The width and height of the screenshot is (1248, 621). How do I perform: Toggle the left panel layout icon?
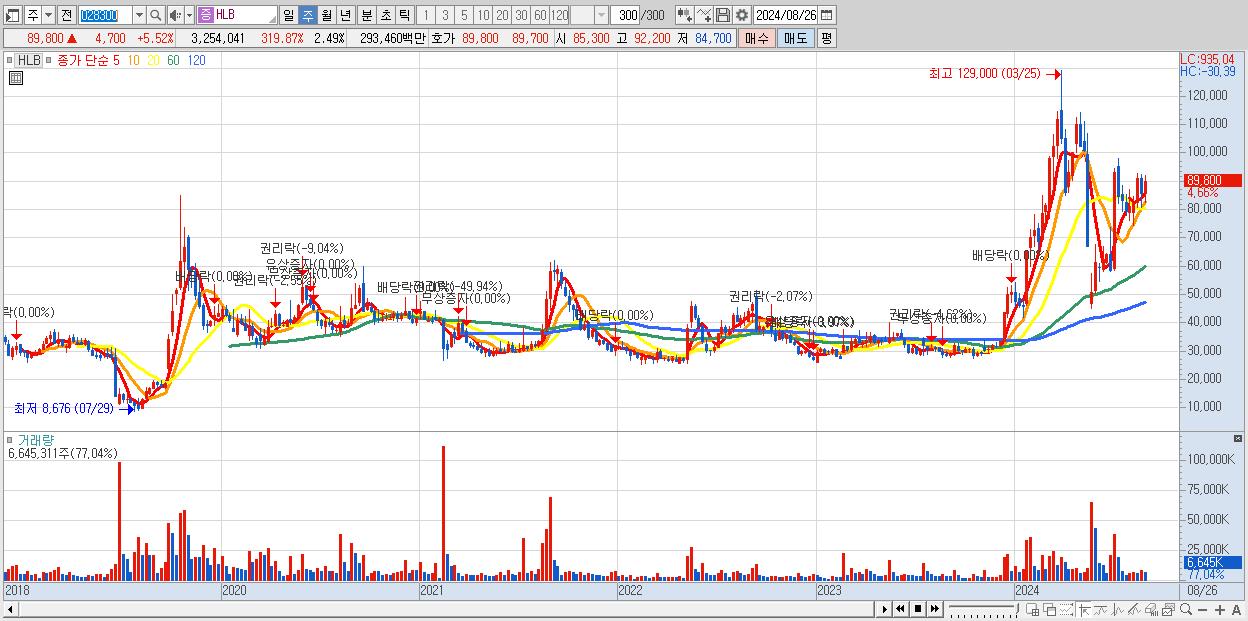(13, 15)
